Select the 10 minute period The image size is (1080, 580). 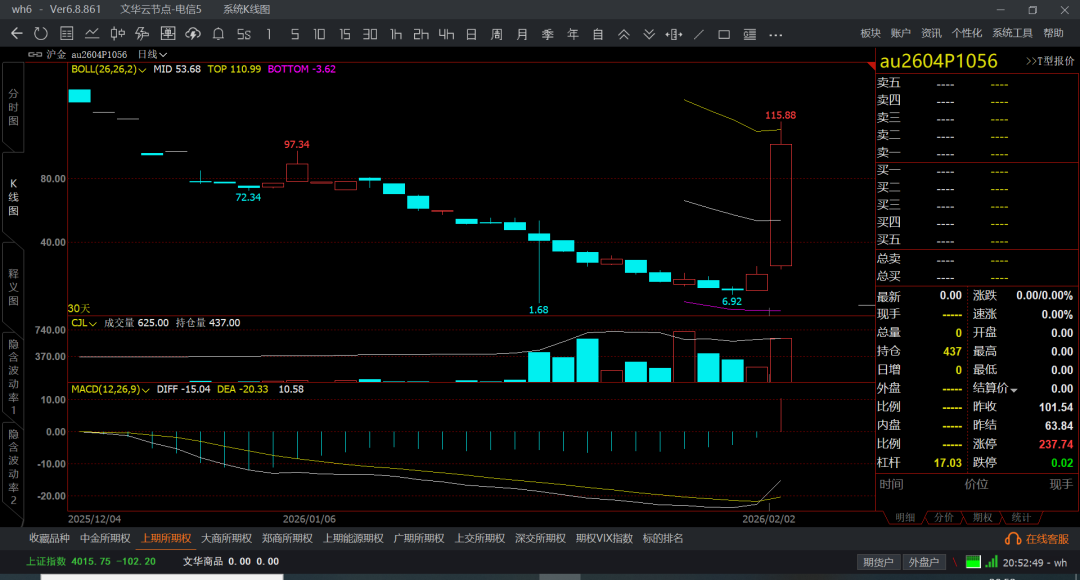(x=320, y=34)
